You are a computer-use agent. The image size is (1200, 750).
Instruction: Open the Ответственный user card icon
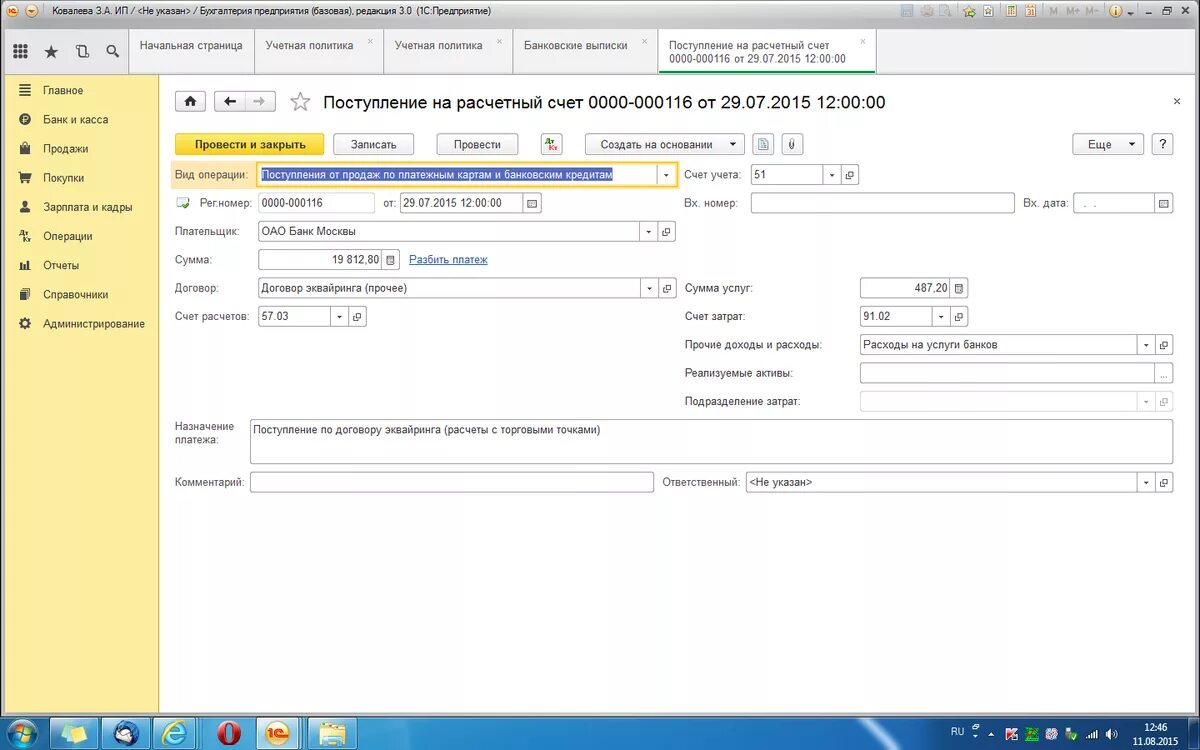[x=1164, y=482]
